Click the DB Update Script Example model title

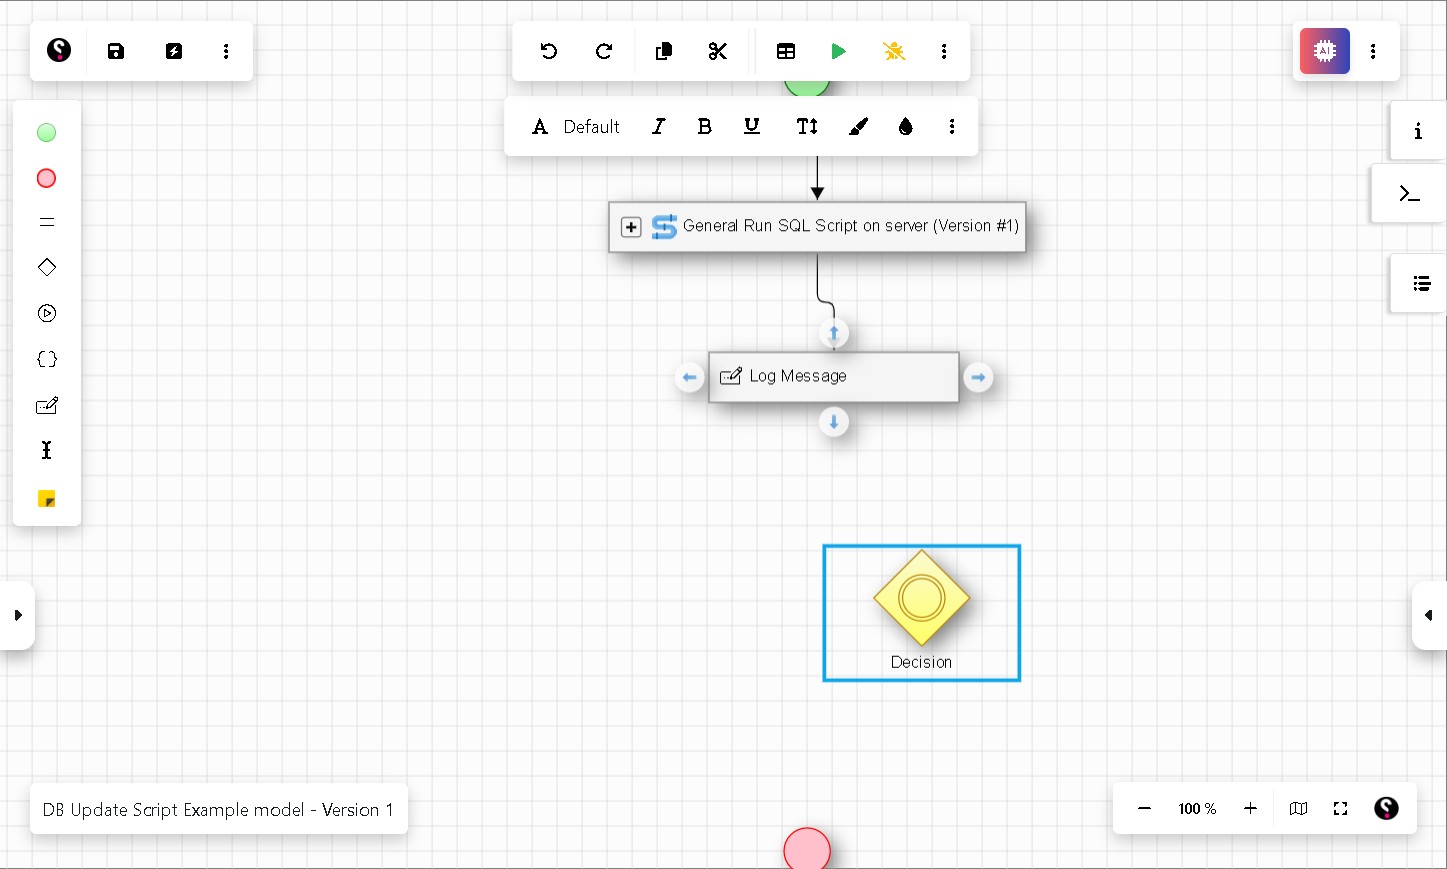(218, 809)
